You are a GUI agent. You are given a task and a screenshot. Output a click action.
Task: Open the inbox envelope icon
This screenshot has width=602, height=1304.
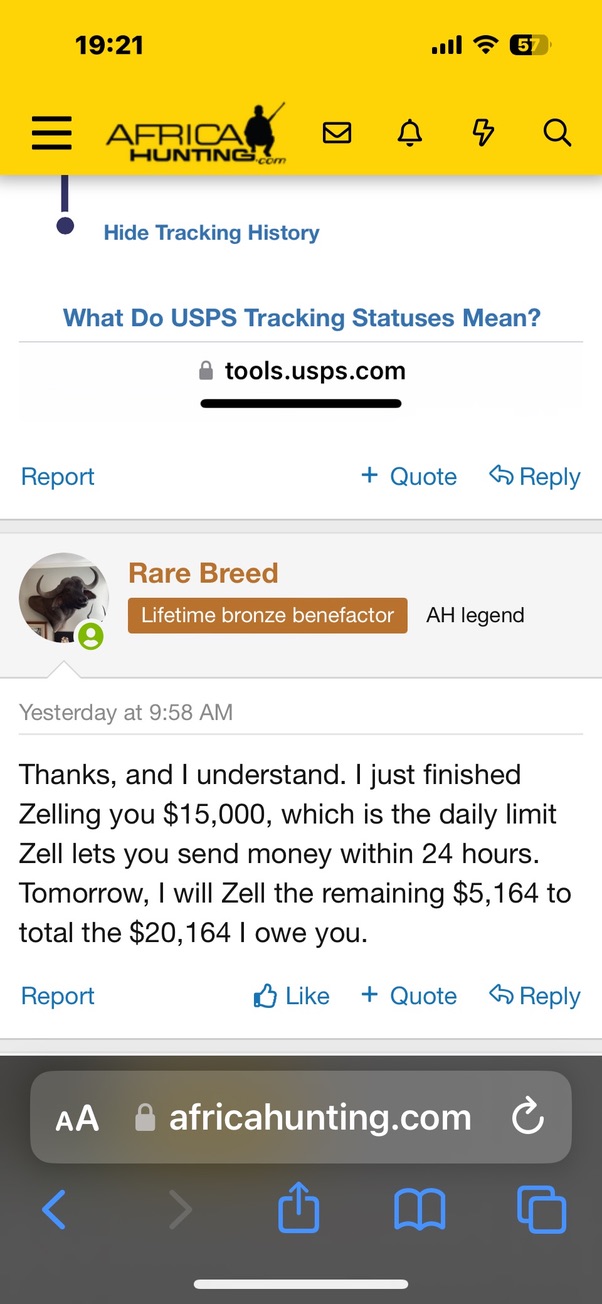[337, 132]
